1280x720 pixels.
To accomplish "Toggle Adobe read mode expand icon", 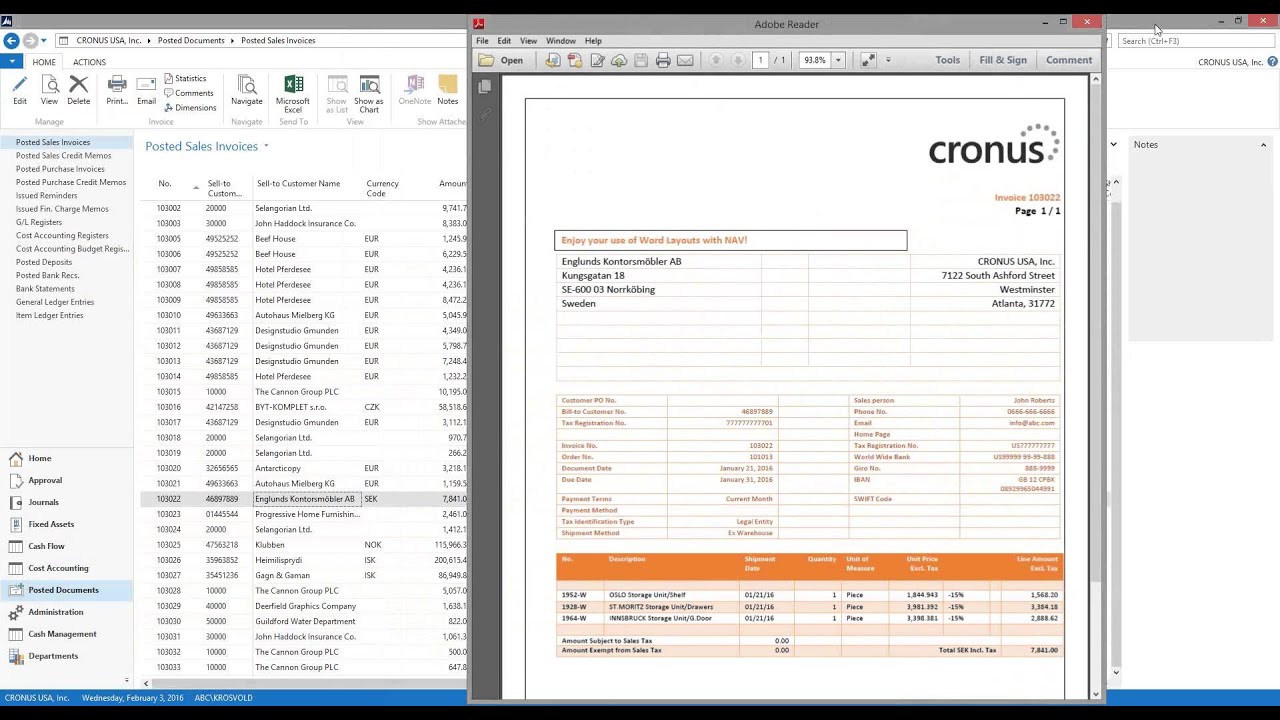I will coord(868,60).
